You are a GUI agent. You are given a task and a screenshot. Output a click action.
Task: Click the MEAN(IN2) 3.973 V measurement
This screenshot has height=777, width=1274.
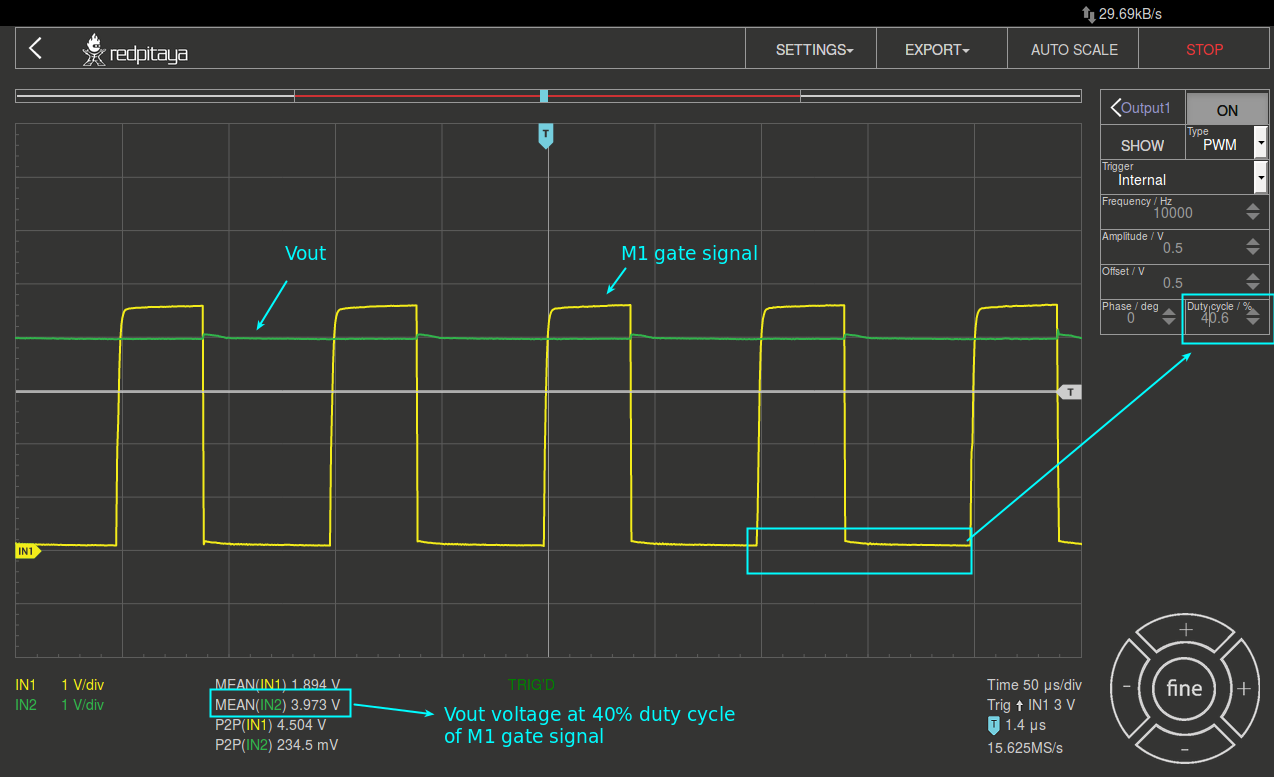click(278, 705)
